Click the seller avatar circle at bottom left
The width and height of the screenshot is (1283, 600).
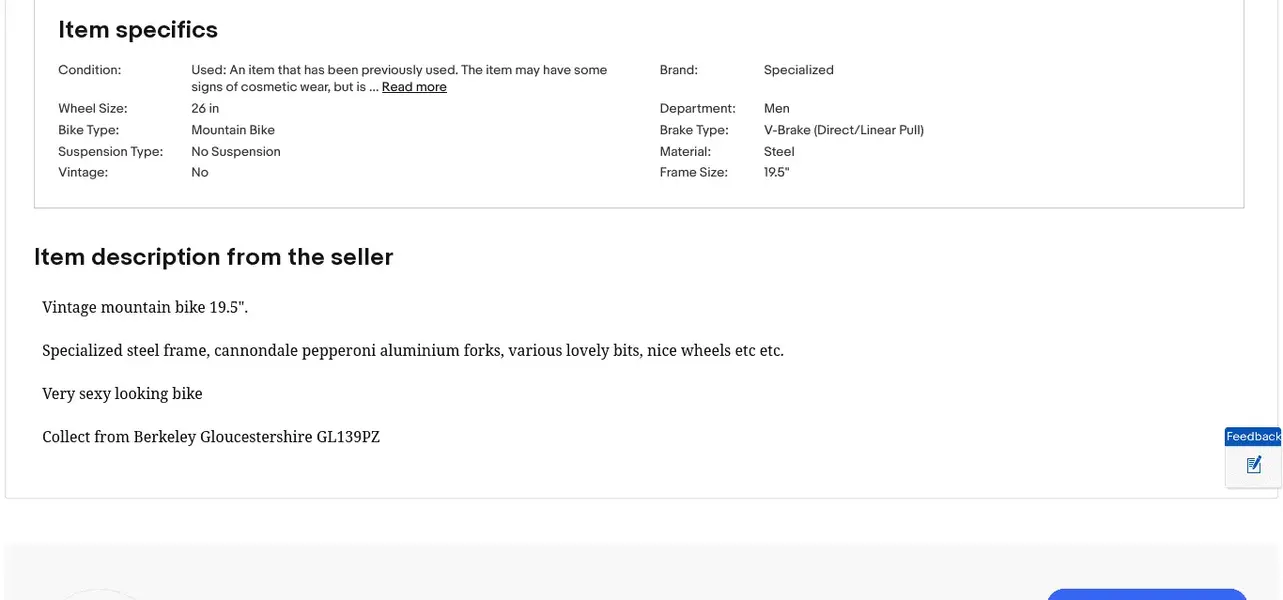[x=101, y=595]
